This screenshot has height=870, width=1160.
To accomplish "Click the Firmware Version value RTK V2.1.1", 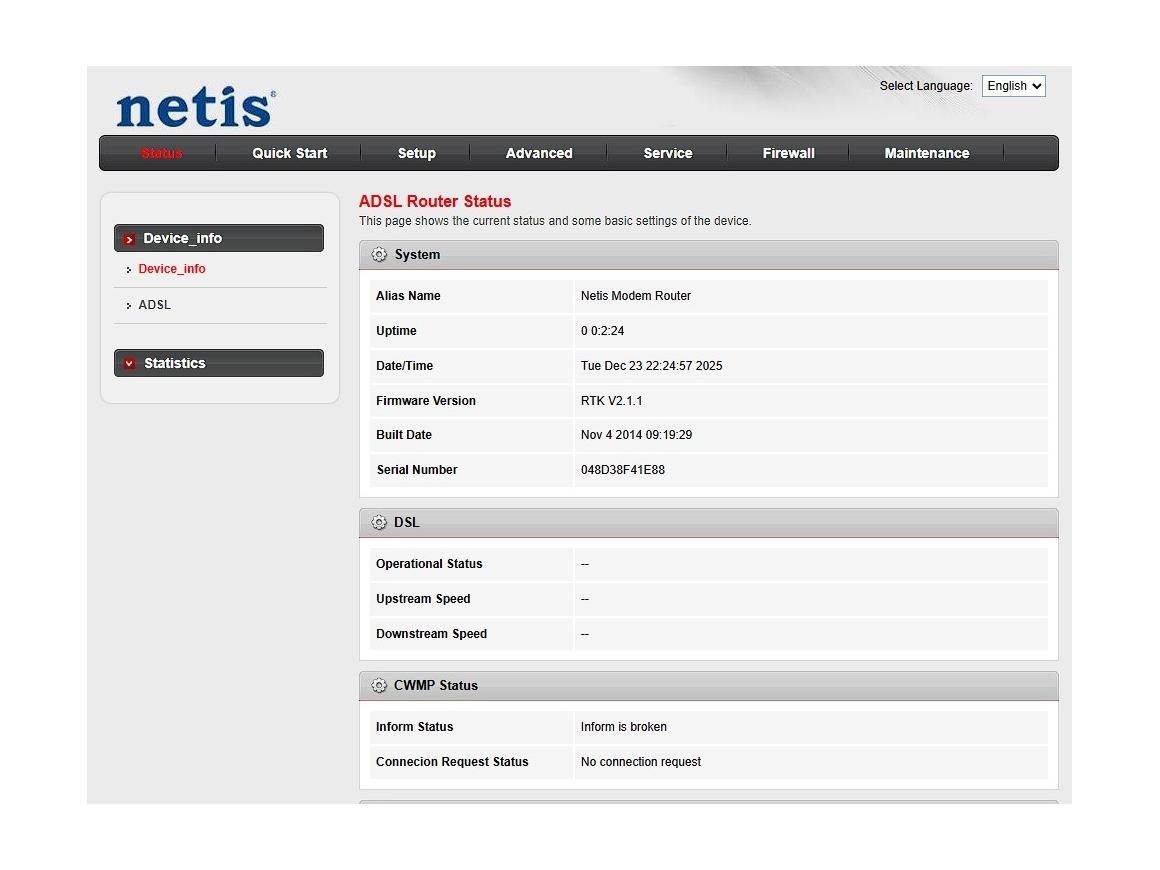I will tap(611, 401).
